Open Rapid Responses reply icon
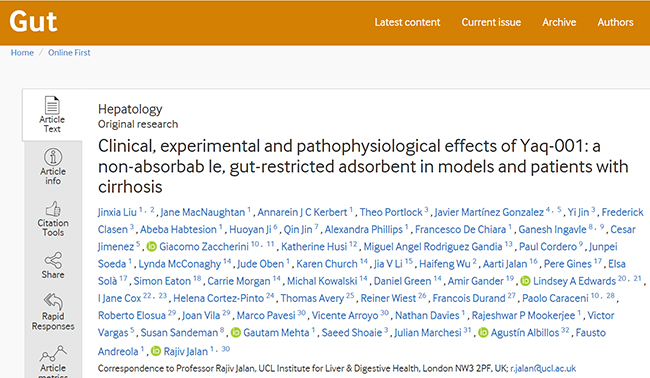Screen dimensions: 650x378 tap(53, 301)
